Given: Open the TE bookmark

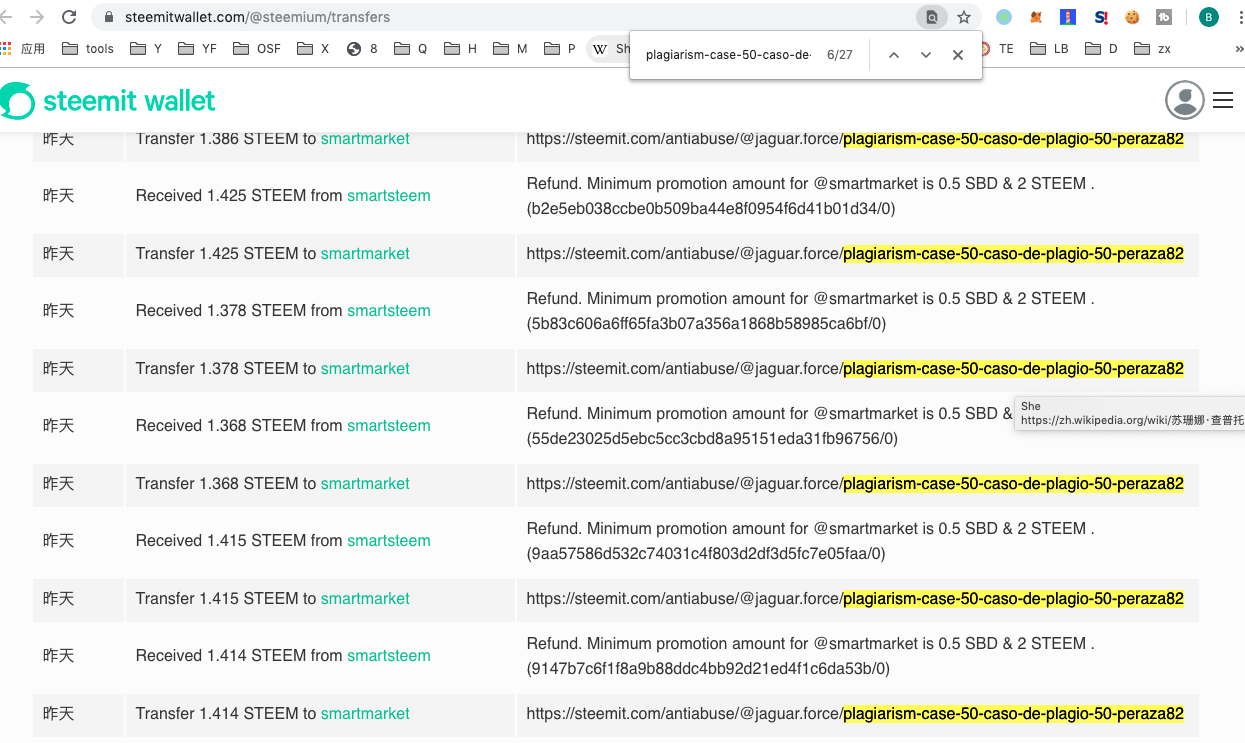Looking at the screenshot, I should pos(998,48).
